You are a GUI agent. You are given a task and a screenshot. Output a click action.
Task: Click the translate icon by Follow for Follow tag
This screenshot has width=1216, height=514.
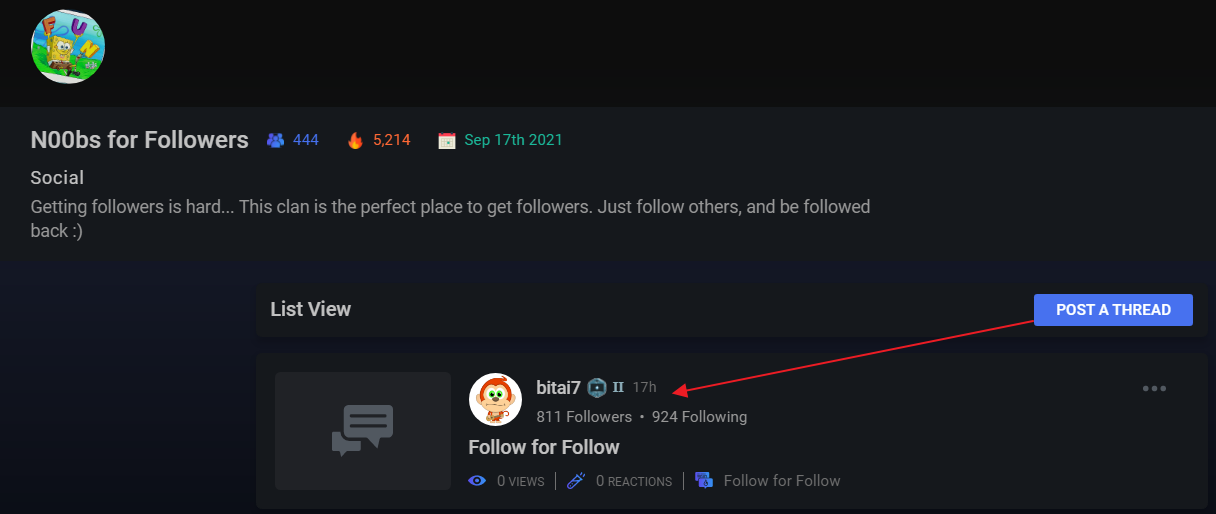(x=704, y=481)
